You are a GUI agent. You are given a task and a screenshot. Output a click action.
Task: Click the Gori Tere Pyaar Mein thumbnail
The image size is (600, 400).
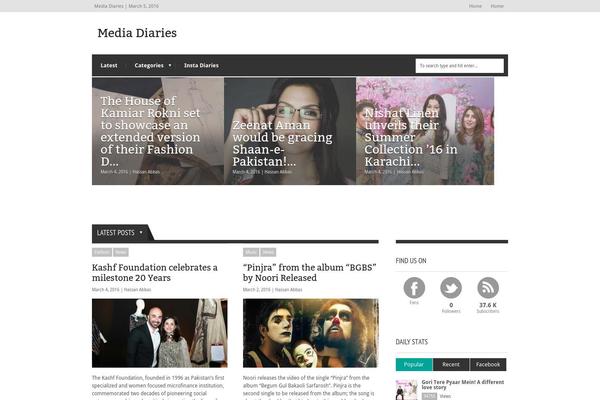tap(406, 390)
